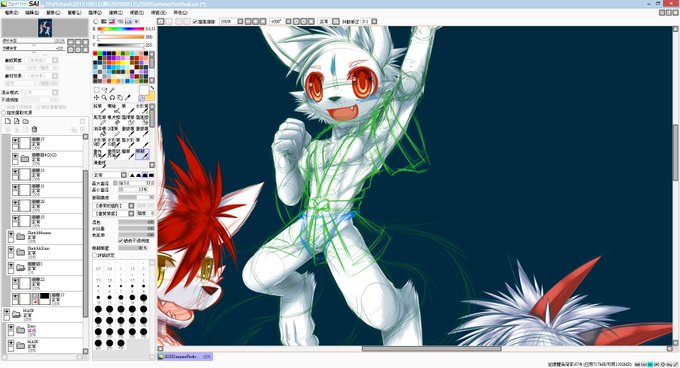Screen dimensions: 680x368
Task: Enable the selection source (指定選取來源) checkbox
Action: point(3,113)
